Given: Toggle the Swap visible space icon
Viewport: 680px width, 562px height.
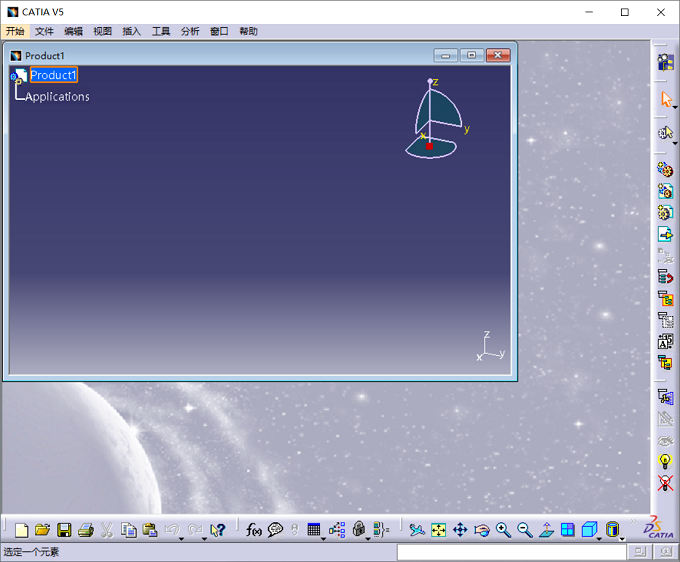Looking at the screenshot, I should pyautogui.click(x=665, y=483).
